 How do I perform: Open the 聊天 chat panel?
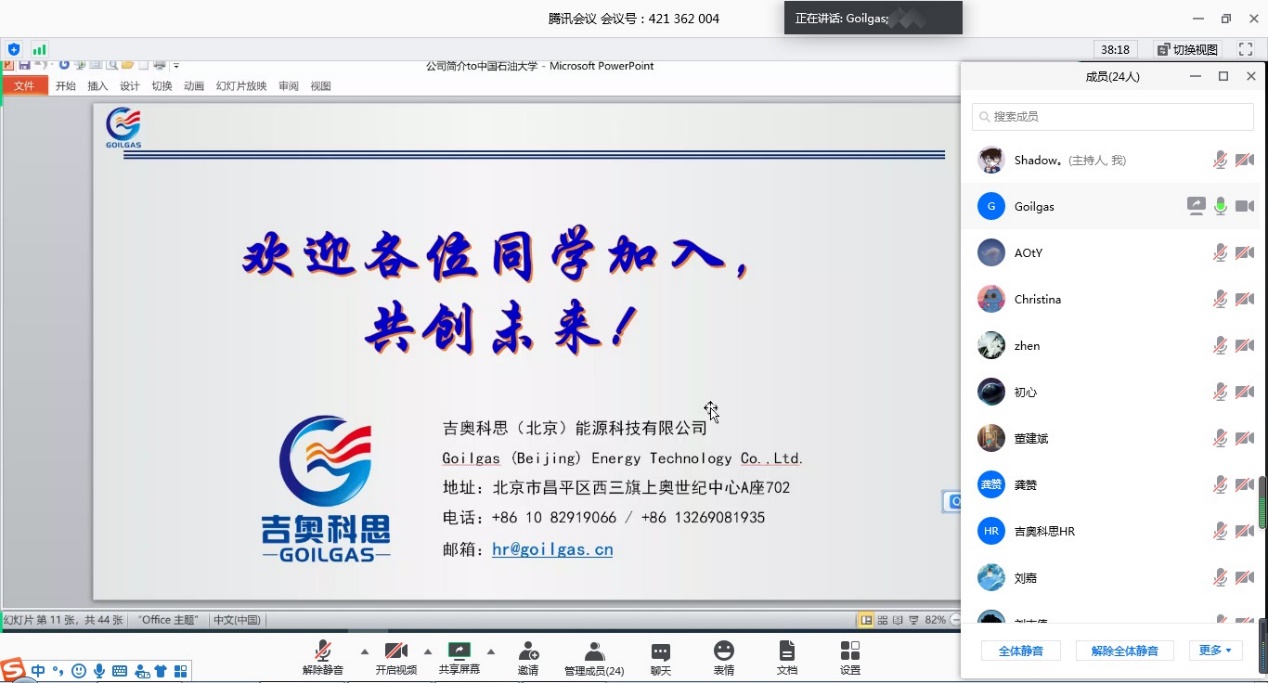pyautogui.click(x=660, y=652)
